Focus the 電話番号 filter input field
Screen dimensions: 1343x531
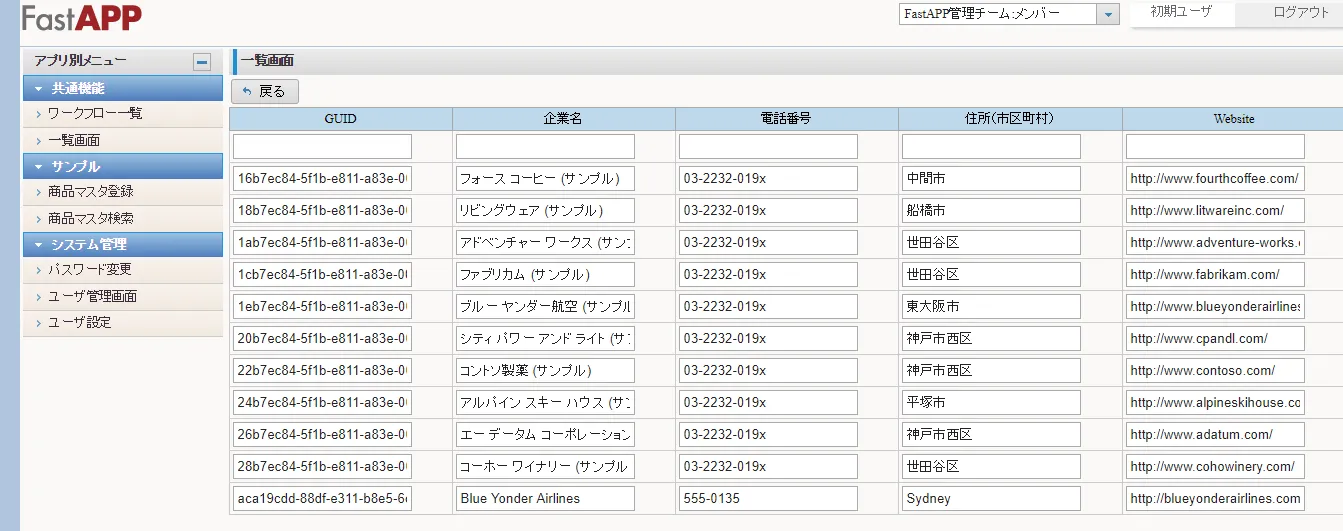coord(768,147)
